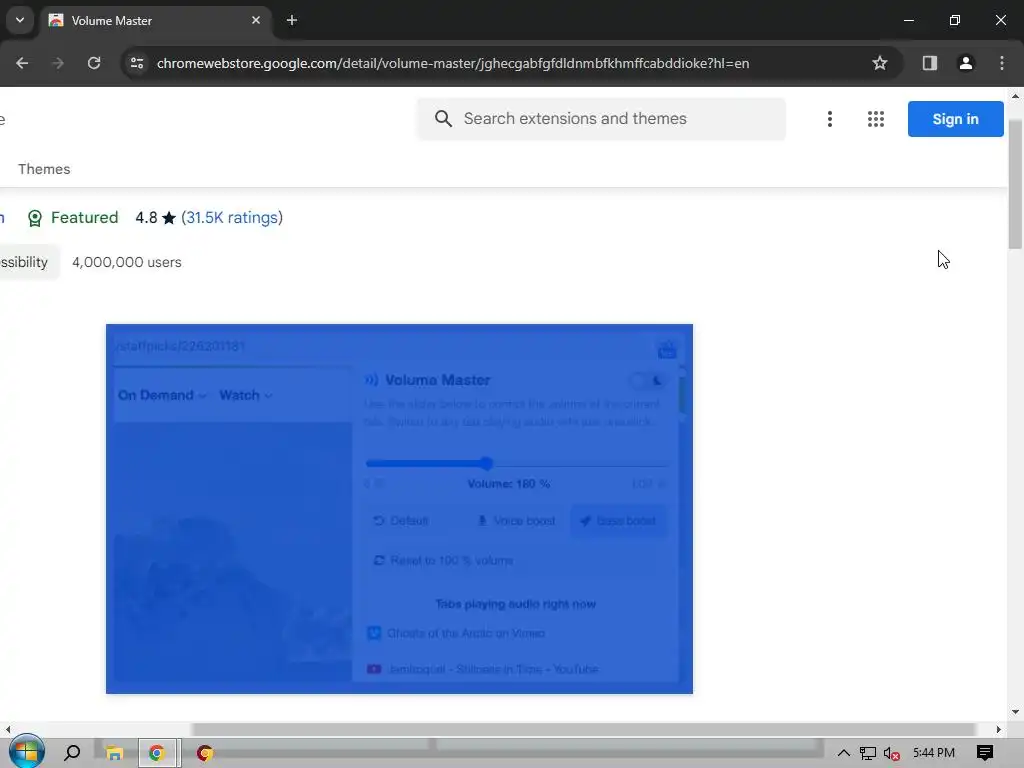
Task: Click the scroll right arrow
Action: 999,729
